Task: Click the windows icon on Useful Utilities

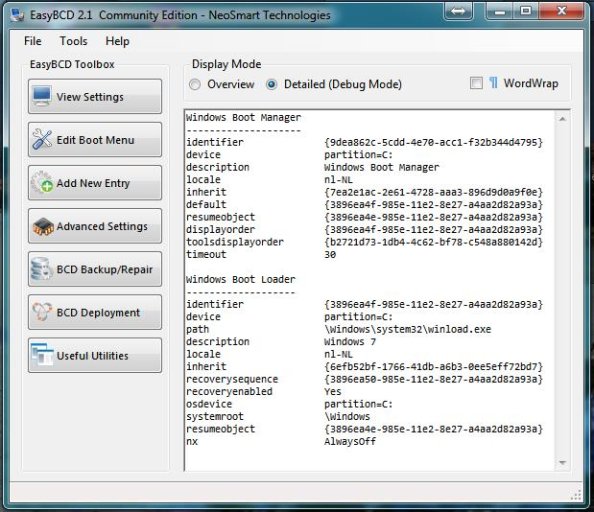Action: tap(42, 354)
